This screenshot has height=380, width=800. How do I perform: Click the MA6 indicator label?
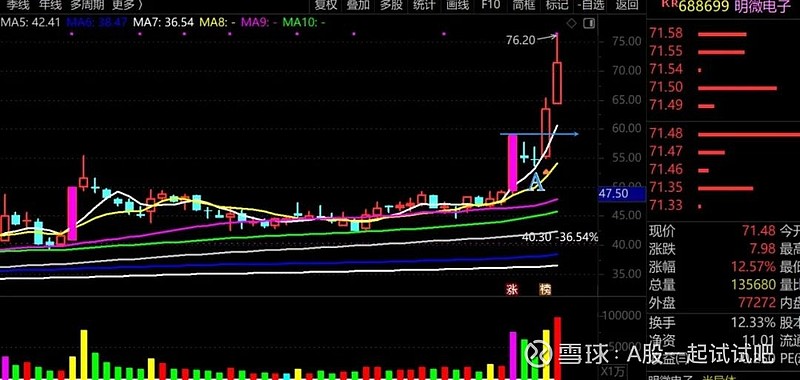(97, 22)
